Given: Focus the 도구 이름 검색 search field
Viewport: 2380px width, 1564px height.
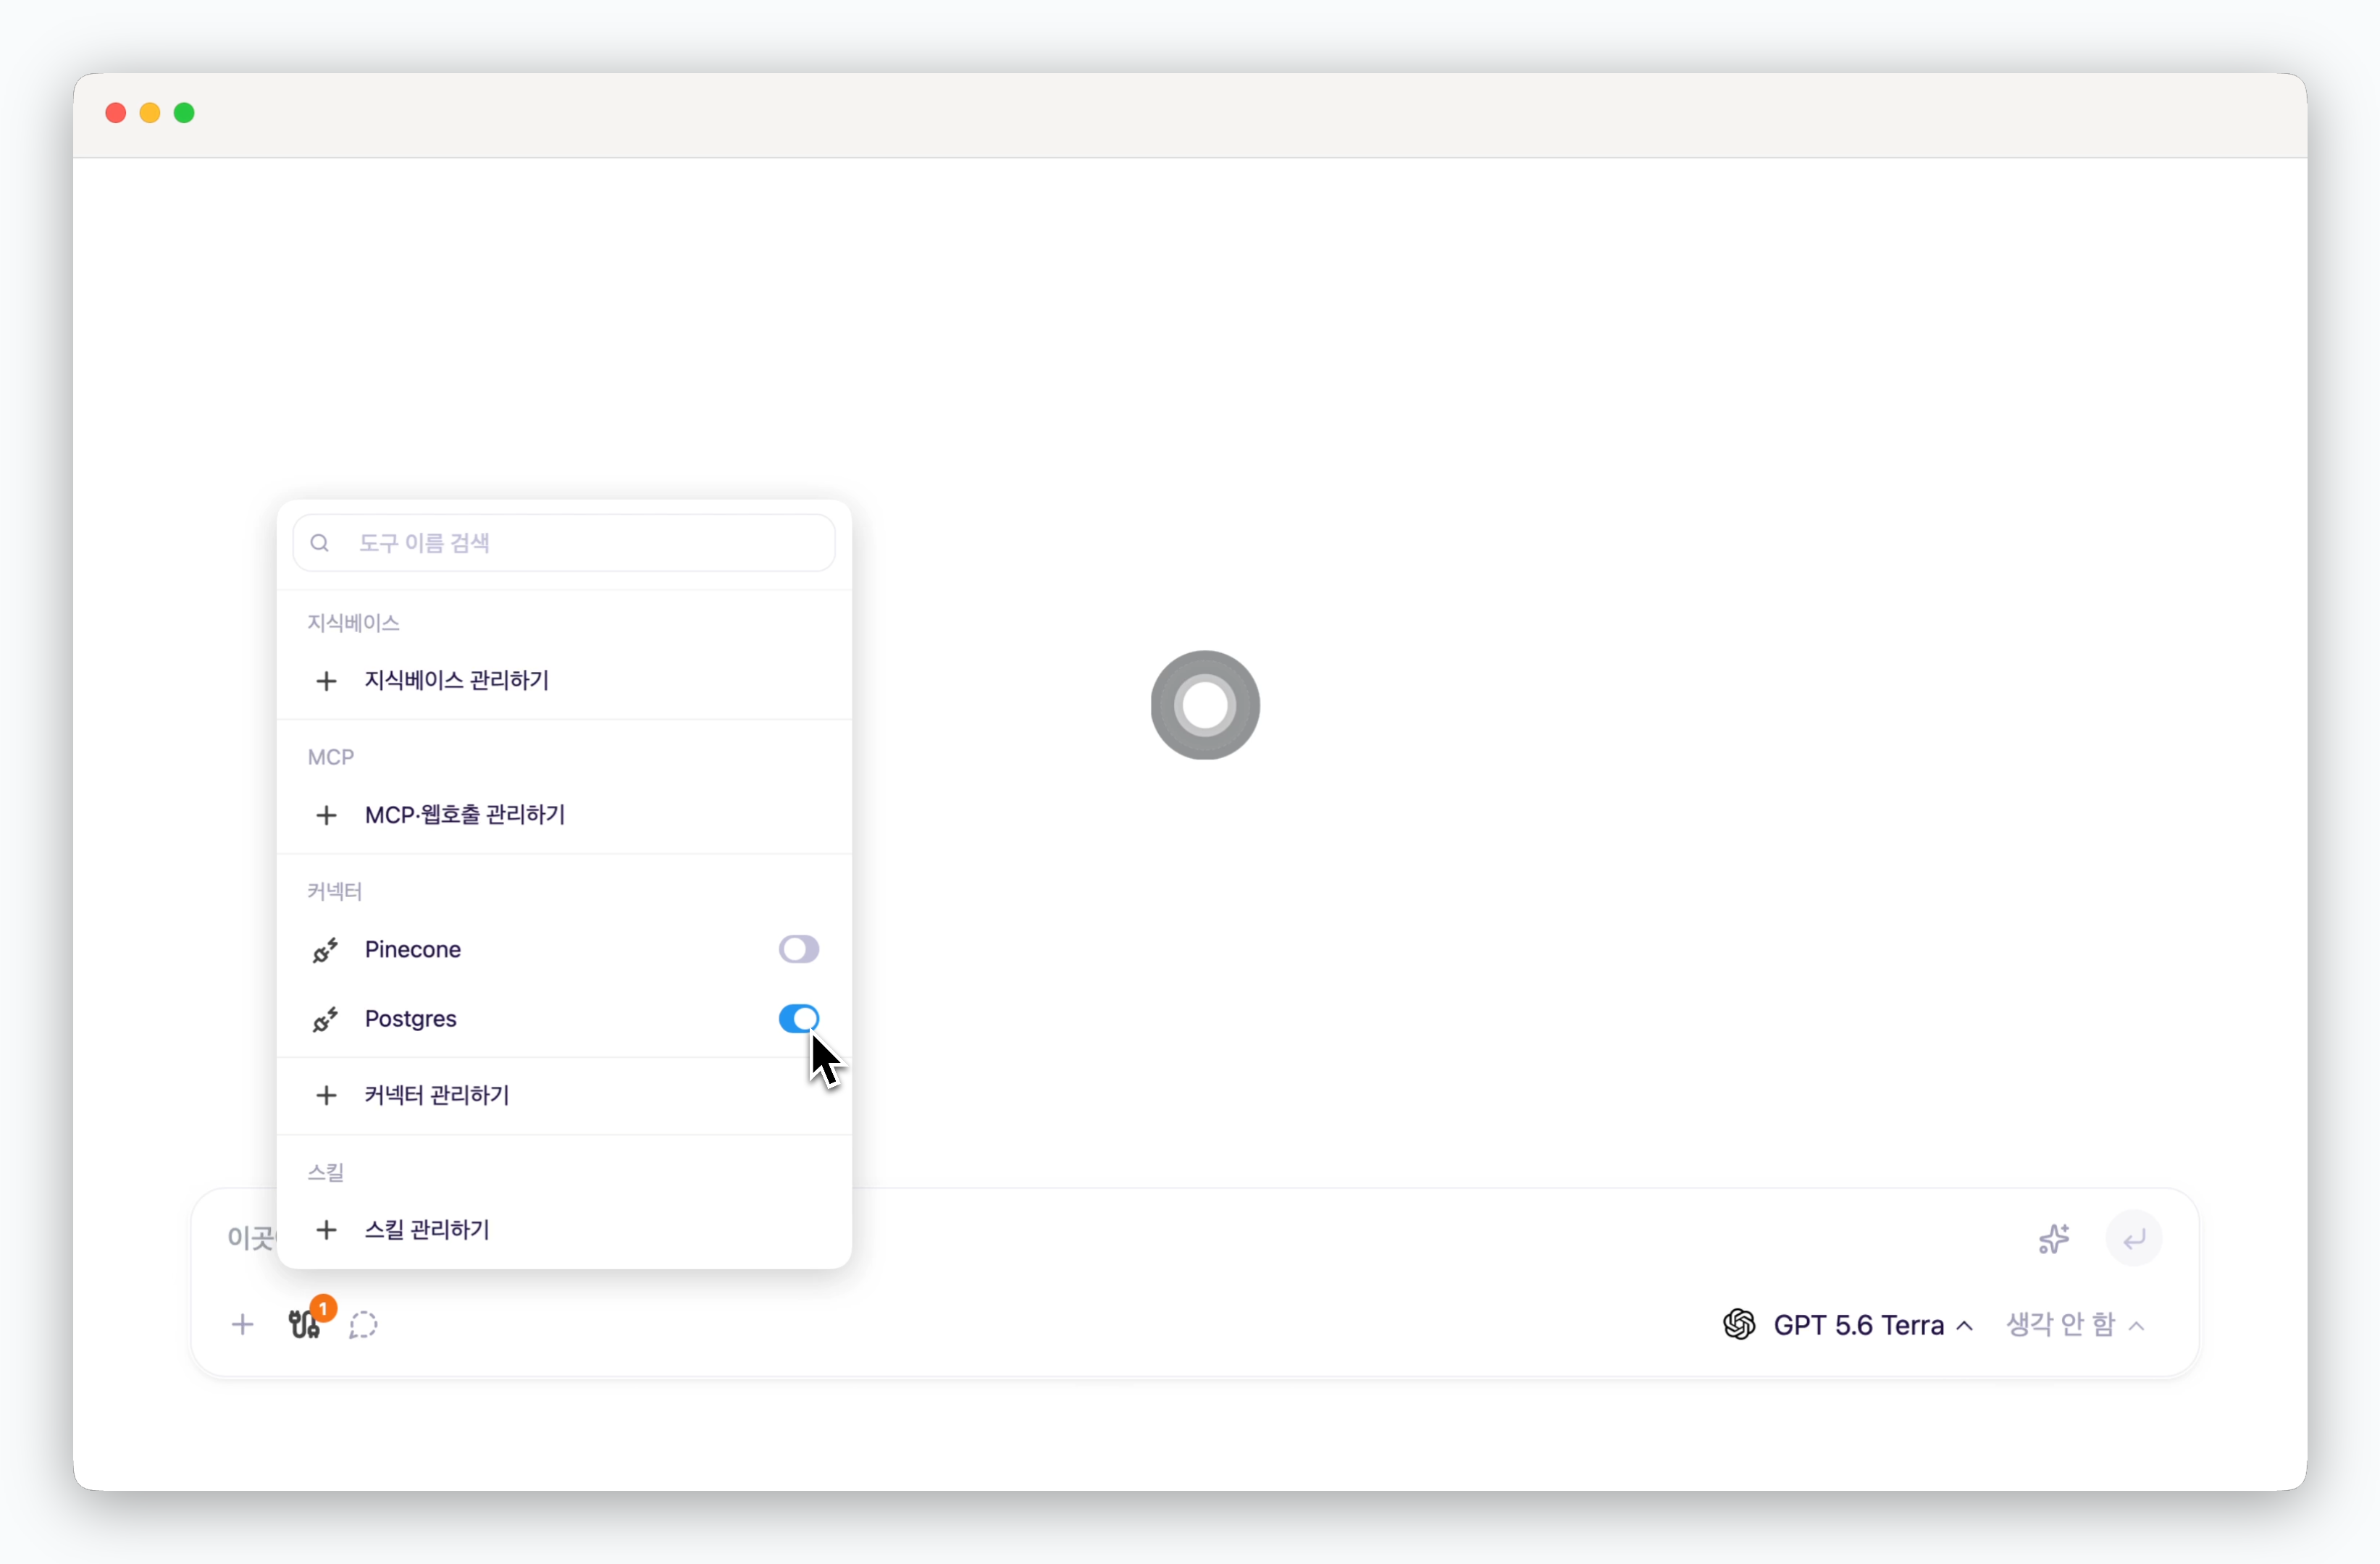Looking at the screenshot, I should coord(564,543).
